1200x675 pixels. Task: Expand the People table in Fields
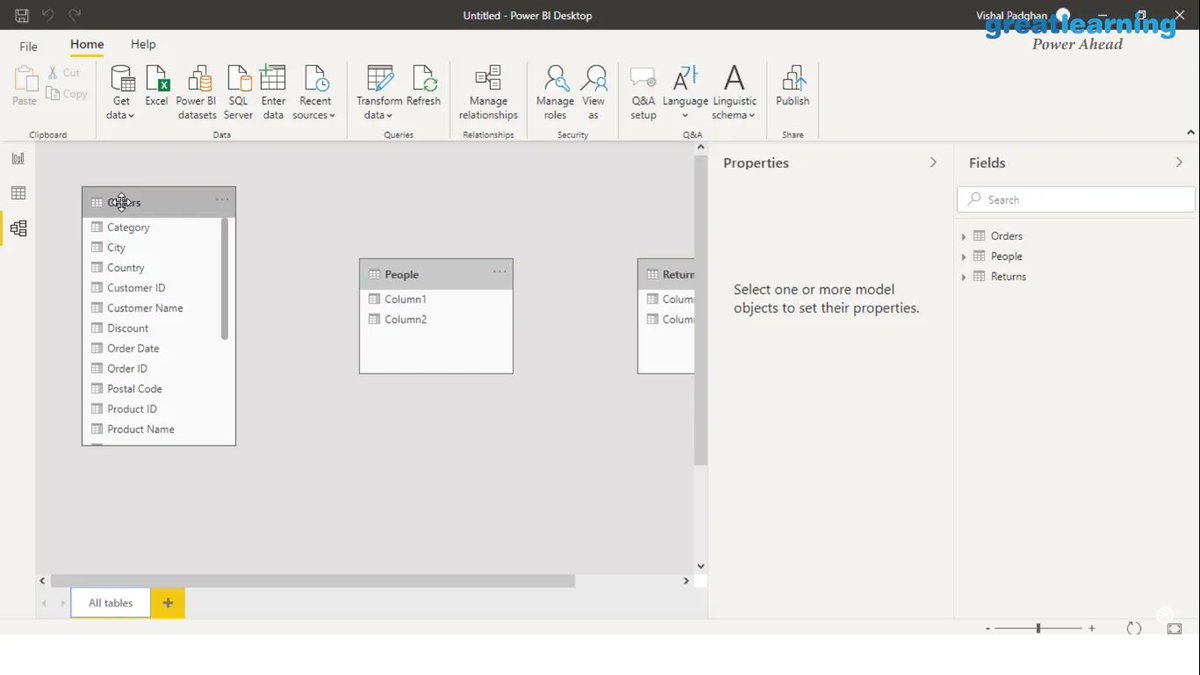(x=964, y=257)
